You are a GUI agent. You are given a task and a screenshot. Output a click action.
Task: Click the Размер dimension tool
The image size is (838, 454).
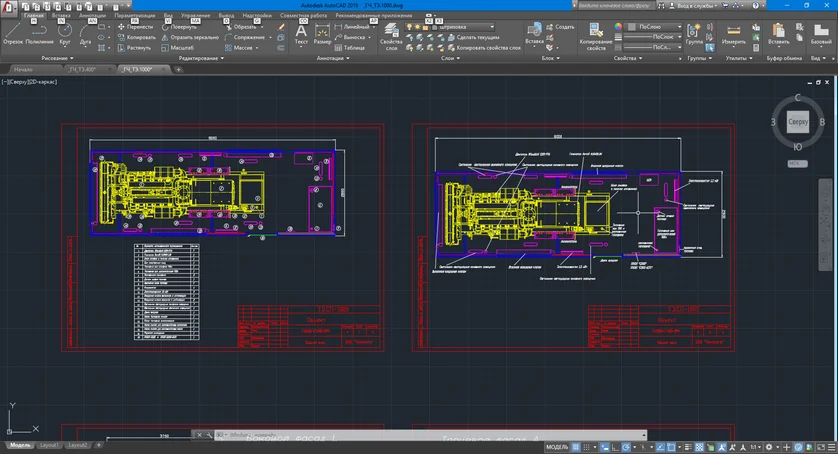322,33
